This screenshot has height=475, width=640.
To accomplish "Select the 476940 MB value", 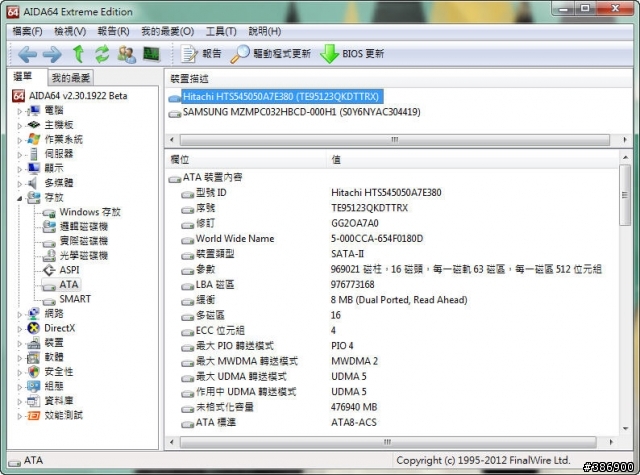I will (354, 407).
